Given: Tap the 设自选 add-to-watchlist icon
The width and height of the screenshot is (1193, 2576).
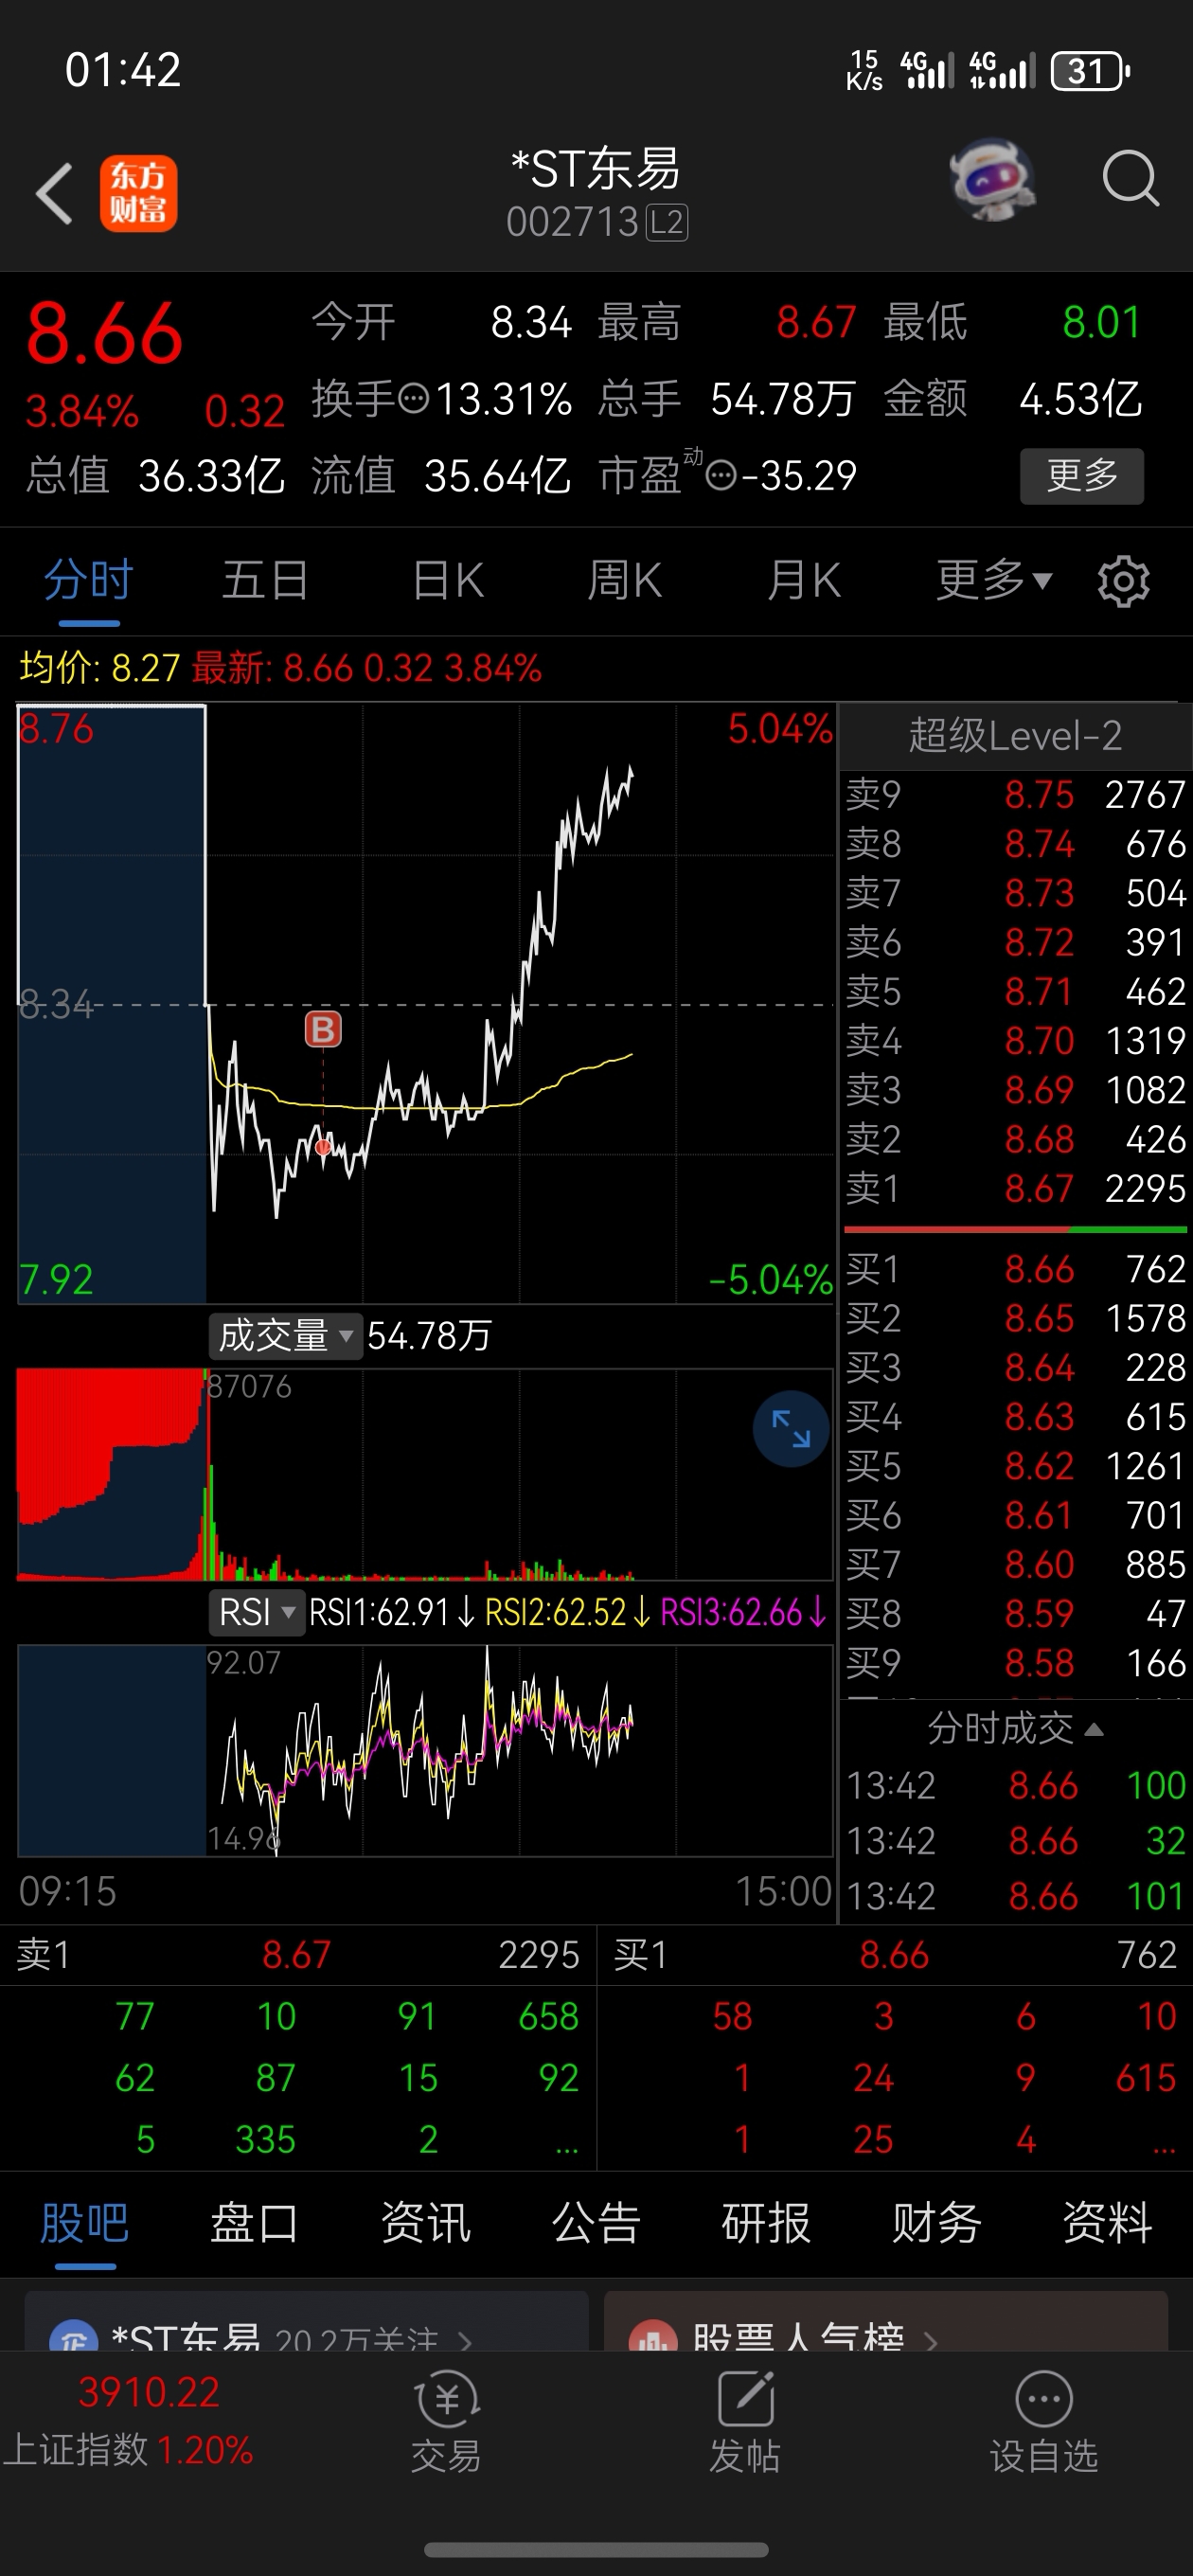Looking at the screenshot, I should (x=1044, y=2421).
